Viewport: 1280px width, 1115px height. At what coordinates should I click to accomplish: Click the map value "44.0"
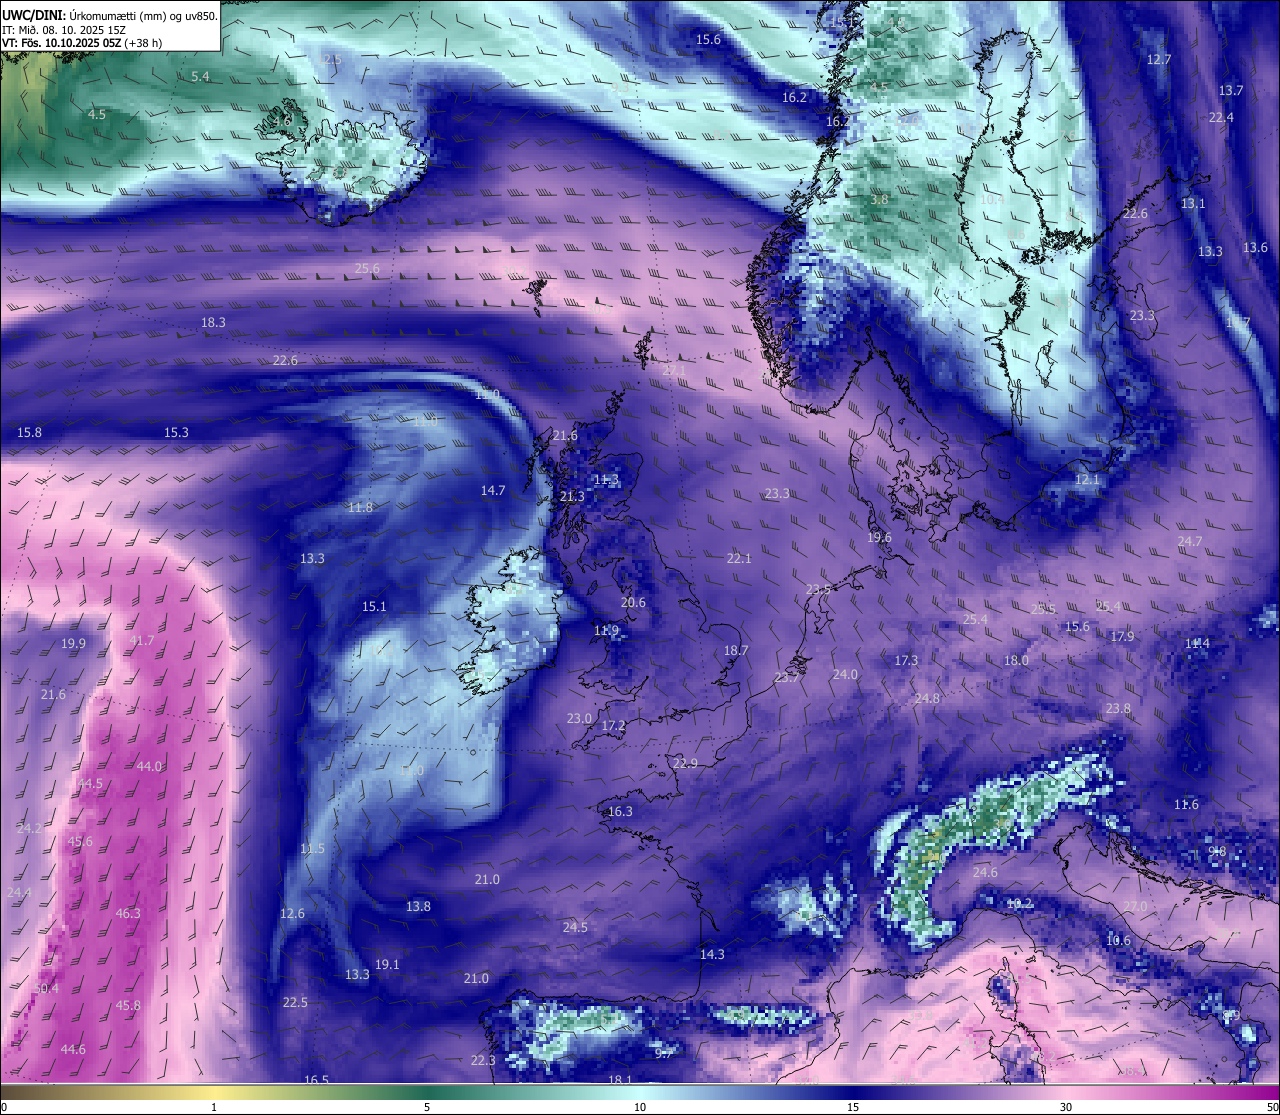click(x=149, y=767)
